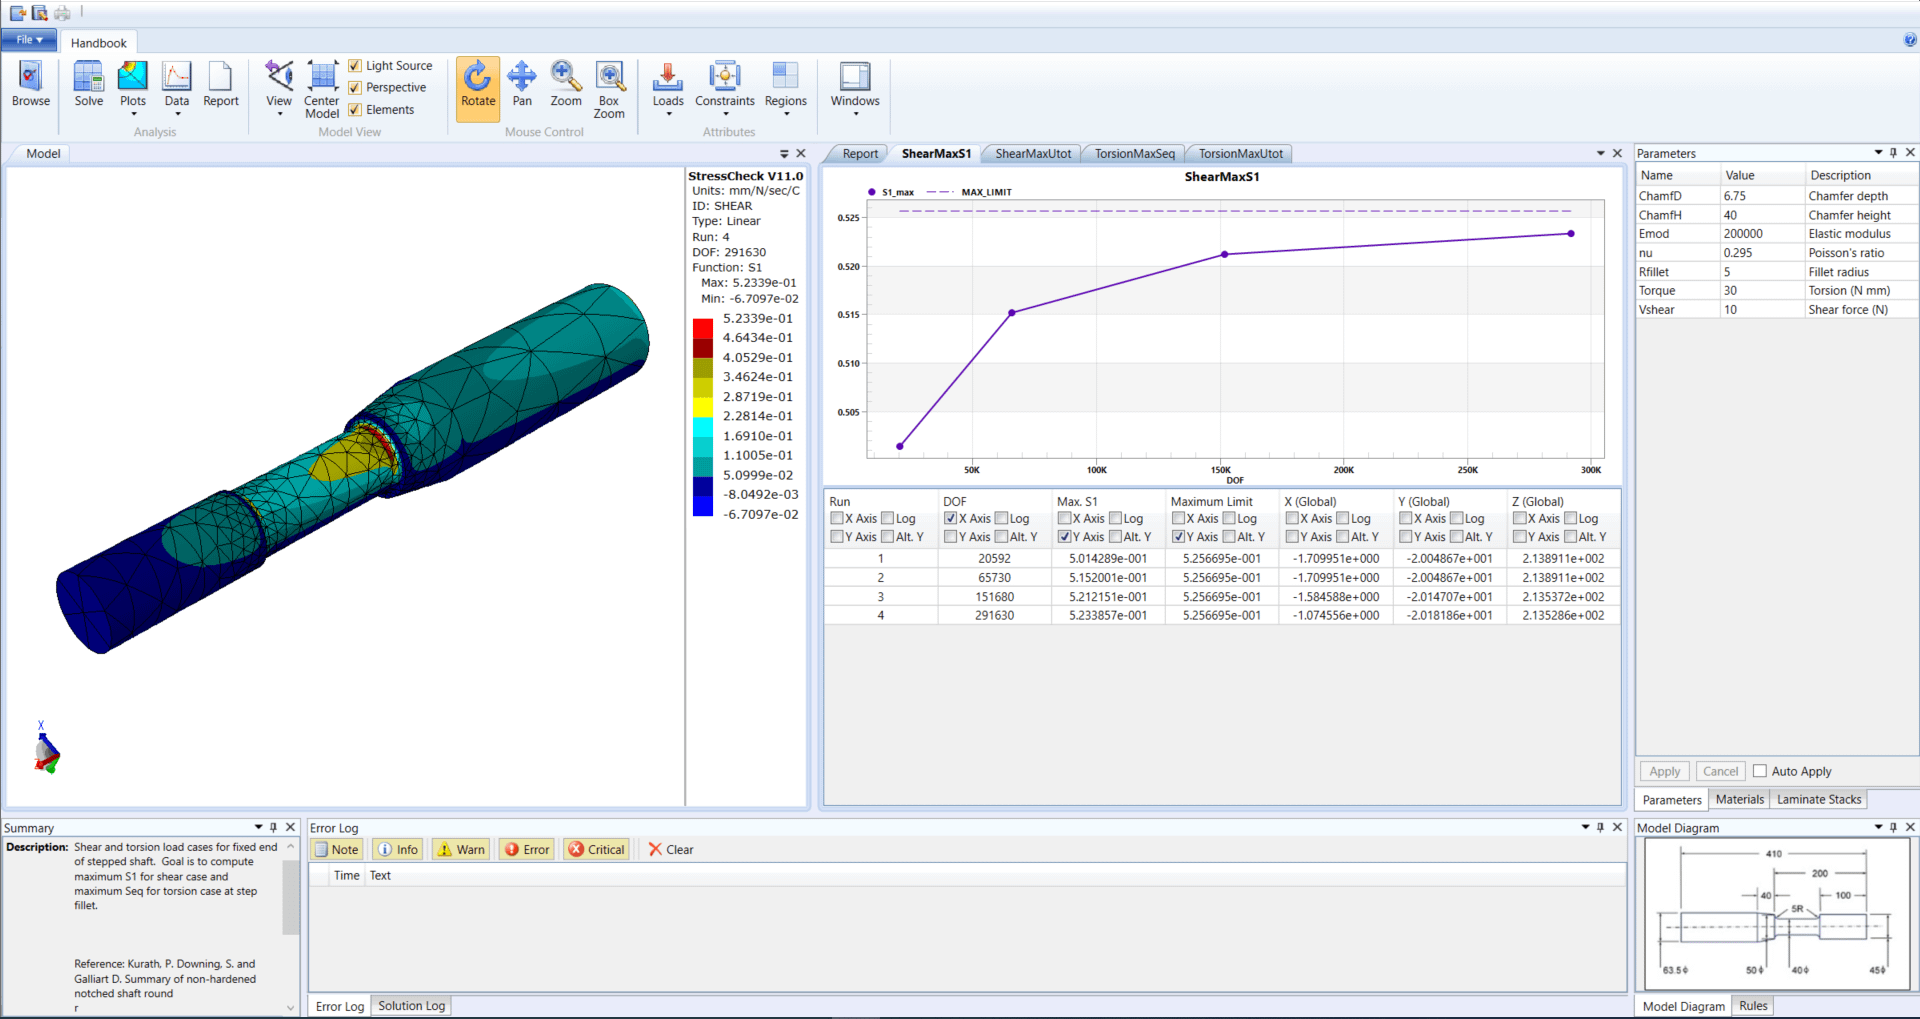Open the Error Log panel dropdown

(1585, 827)
